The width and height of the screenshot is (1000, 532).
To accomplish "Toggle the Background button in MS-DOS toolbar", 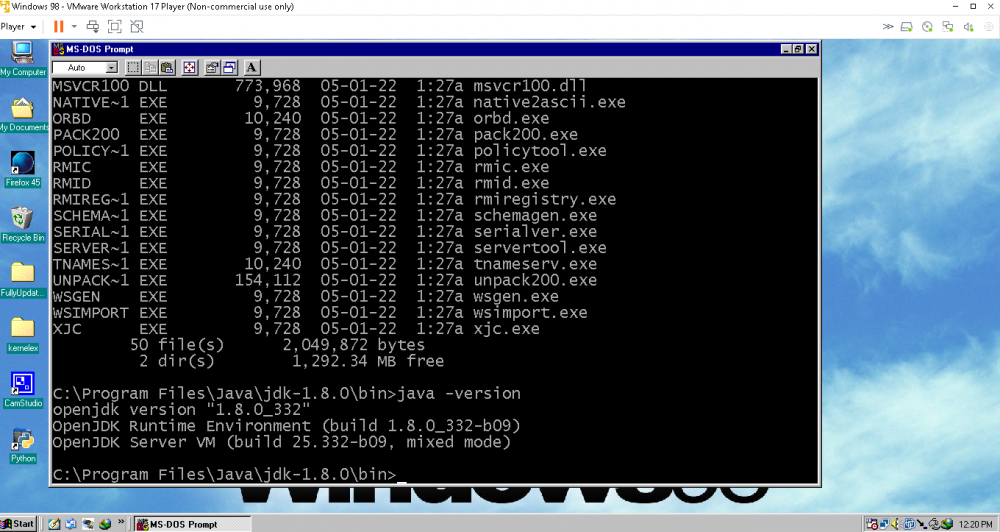I will click(x=229, y=68).
